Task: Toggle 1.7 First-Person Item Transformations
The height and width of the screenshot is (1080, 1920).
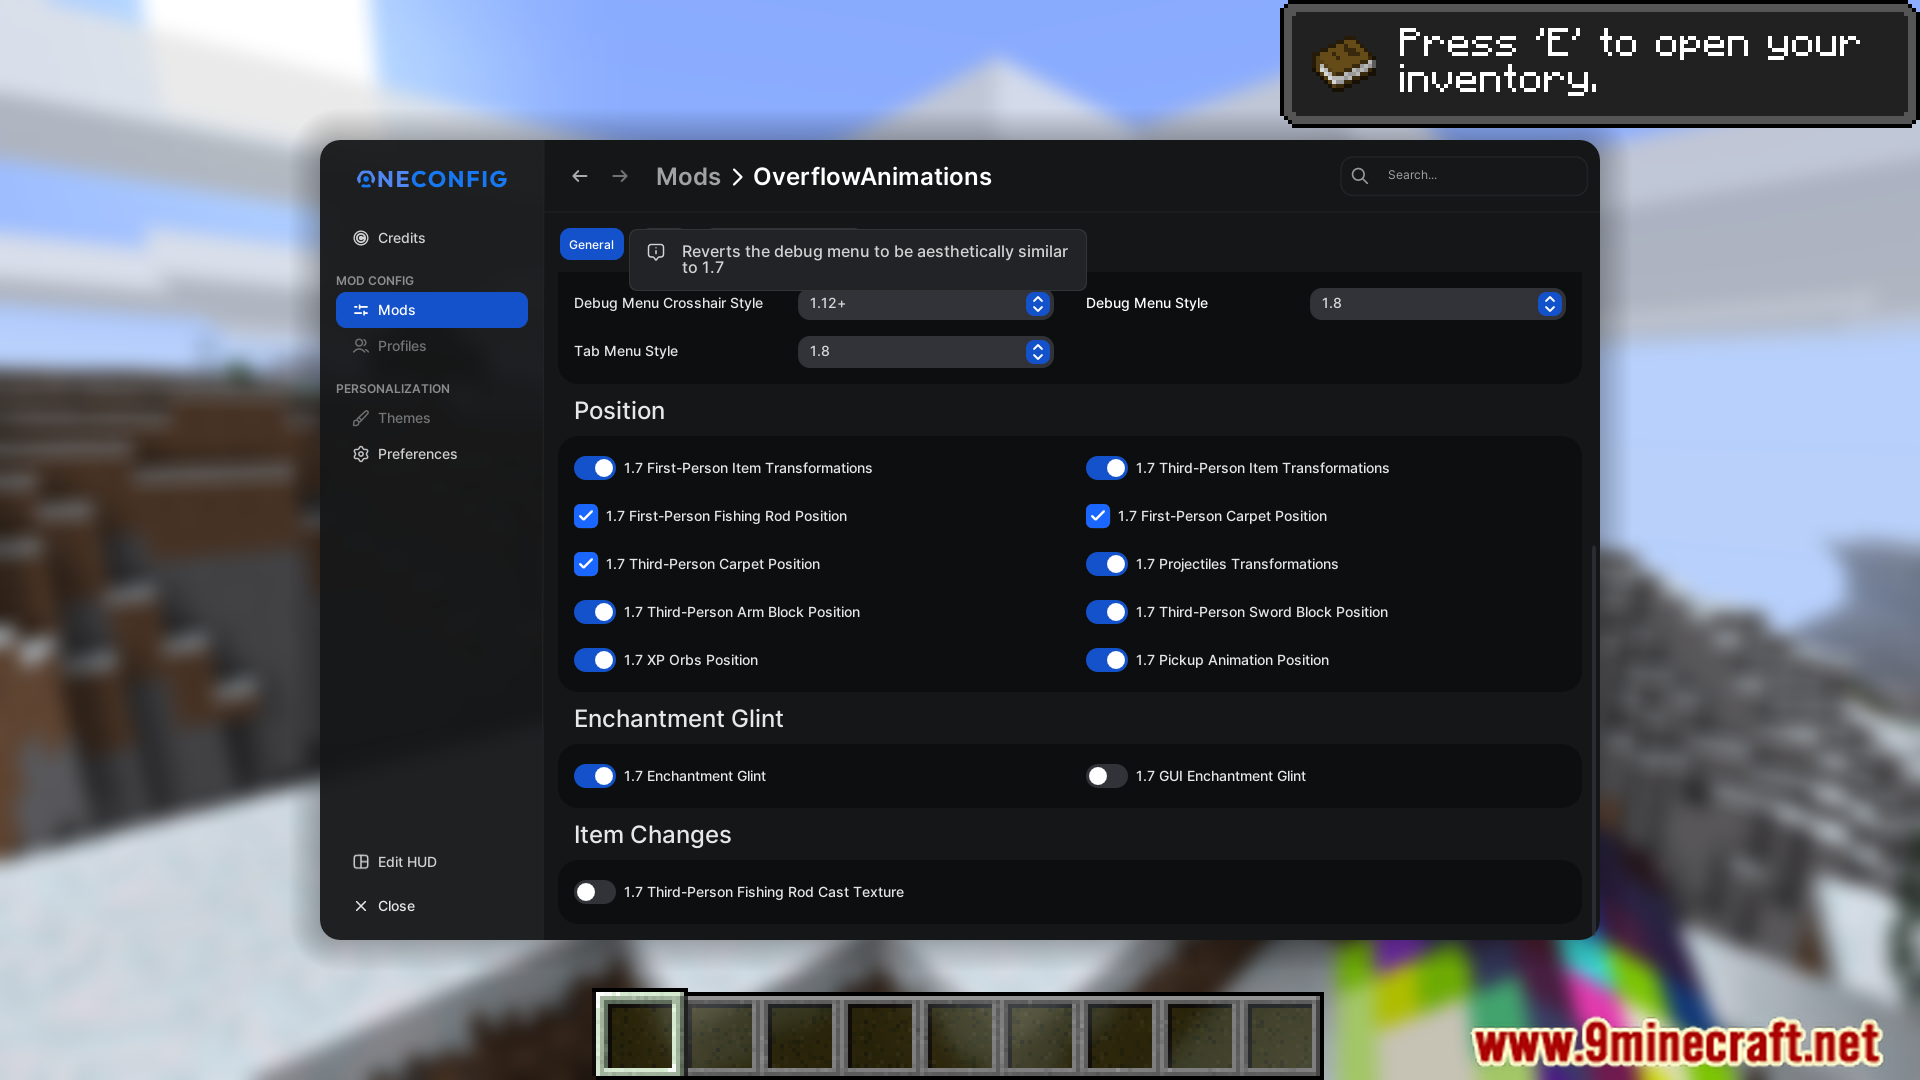Action: [x=595, y=468]
